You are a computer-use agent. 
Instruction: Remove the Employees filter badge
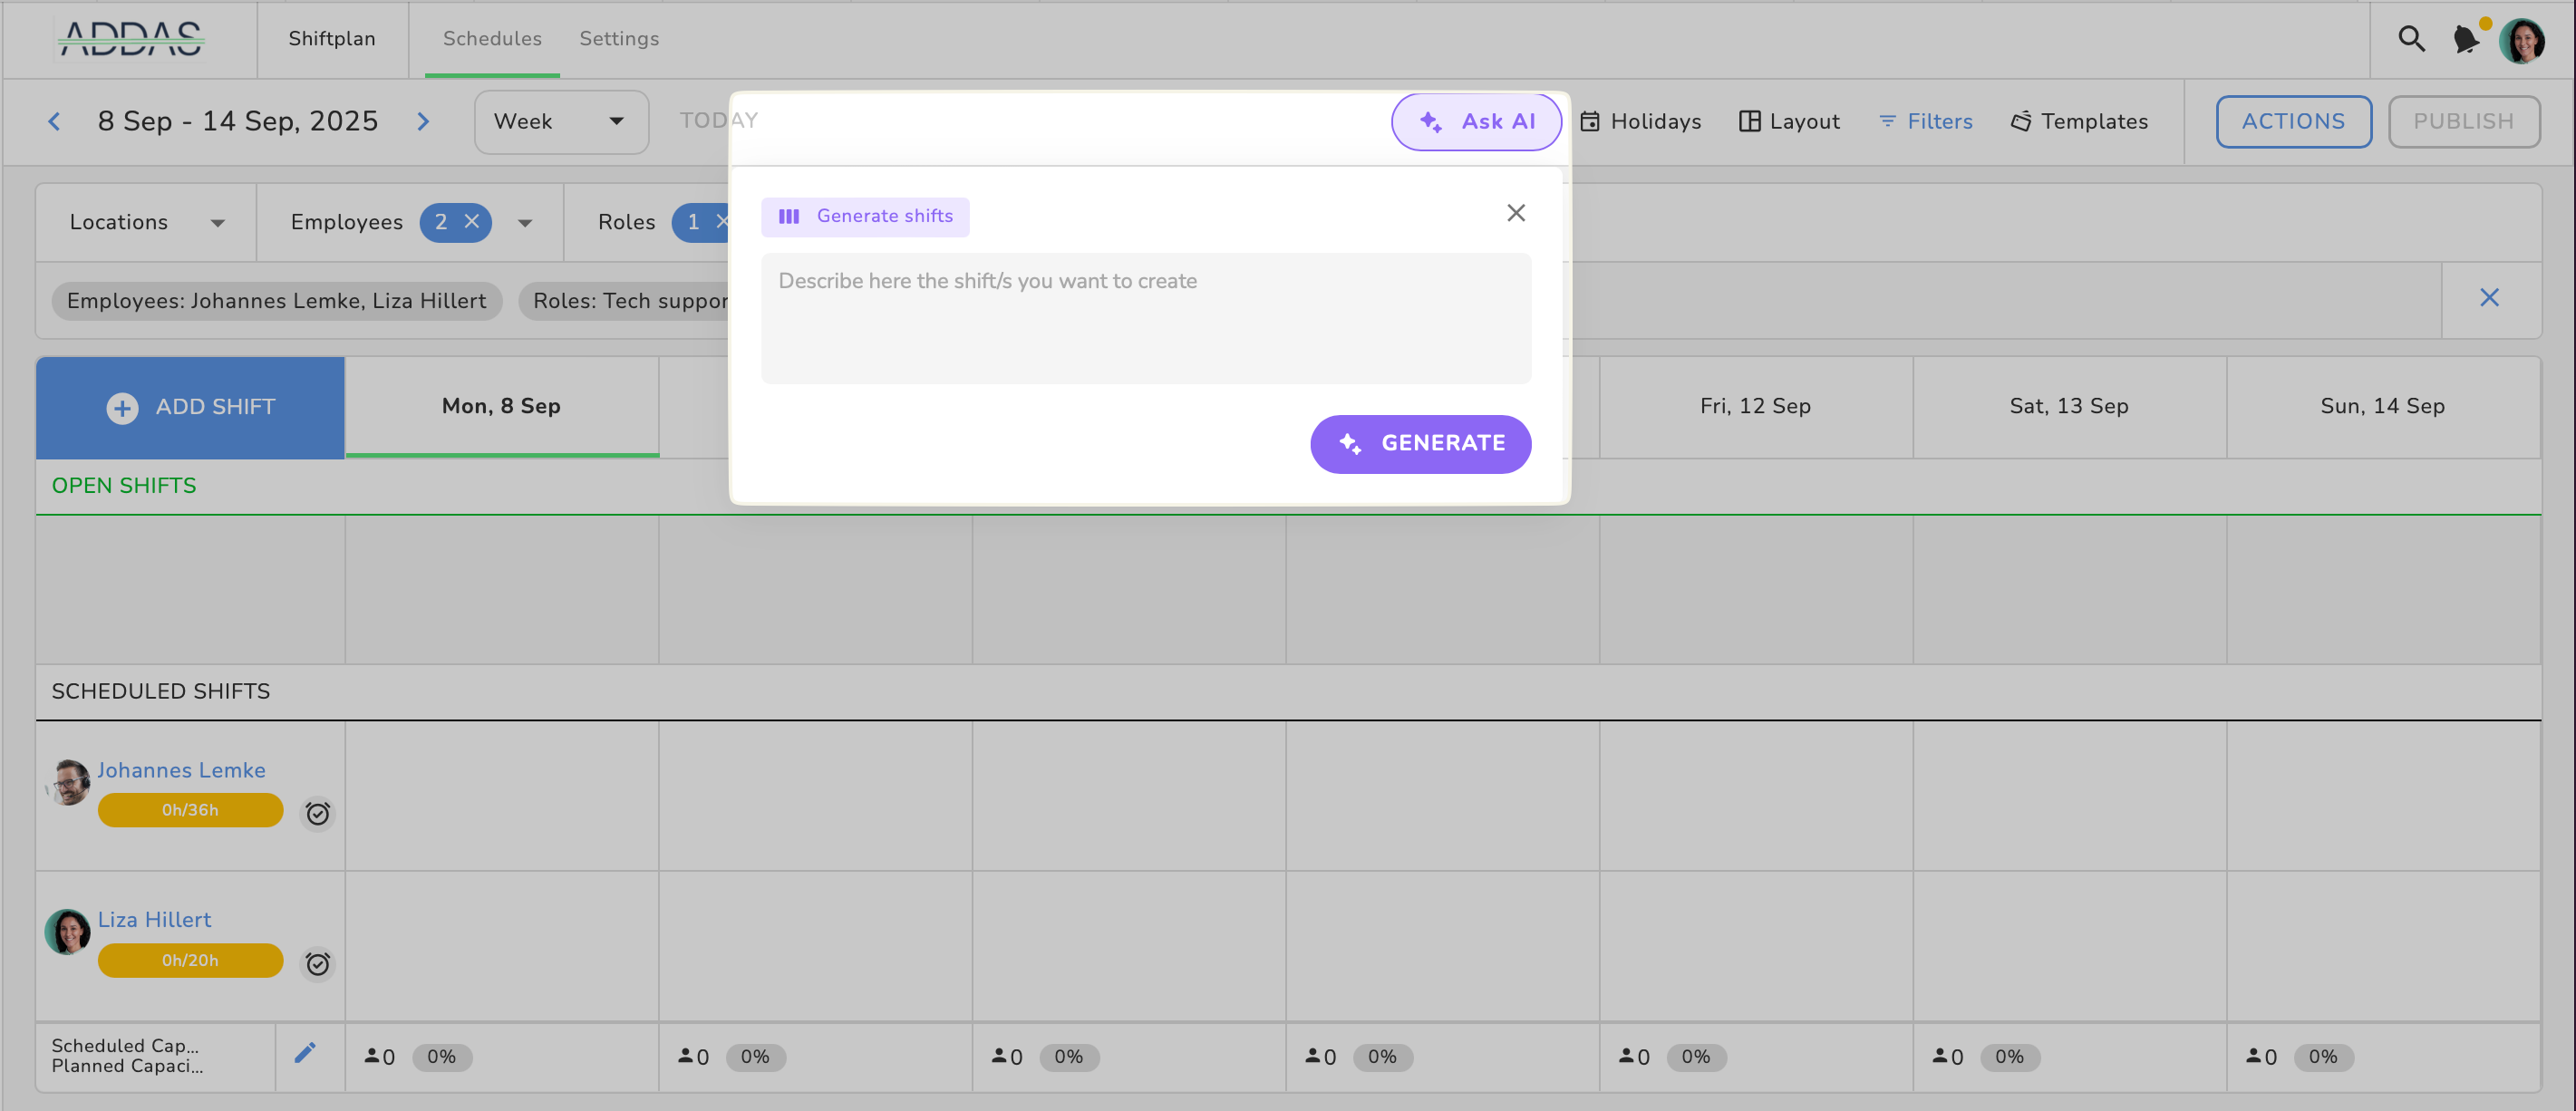pyautogui.click(x=472, y=222)
